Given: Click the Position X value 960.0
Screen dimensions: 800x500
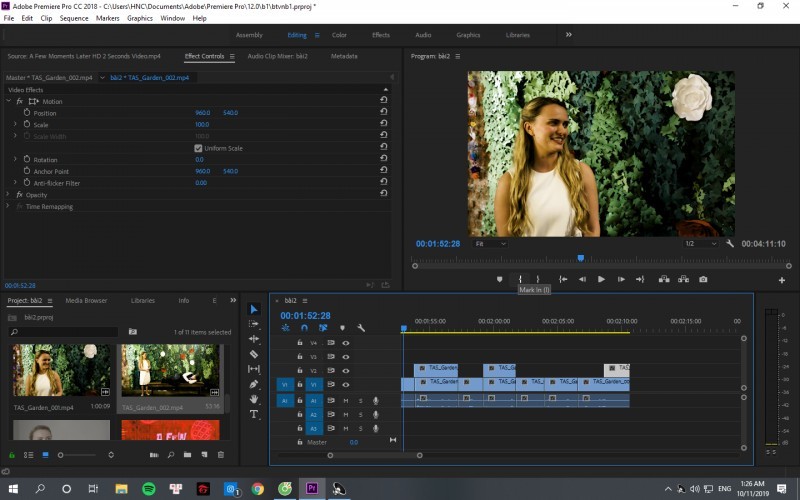Looking at the screenshot, I should pos(203,112).
